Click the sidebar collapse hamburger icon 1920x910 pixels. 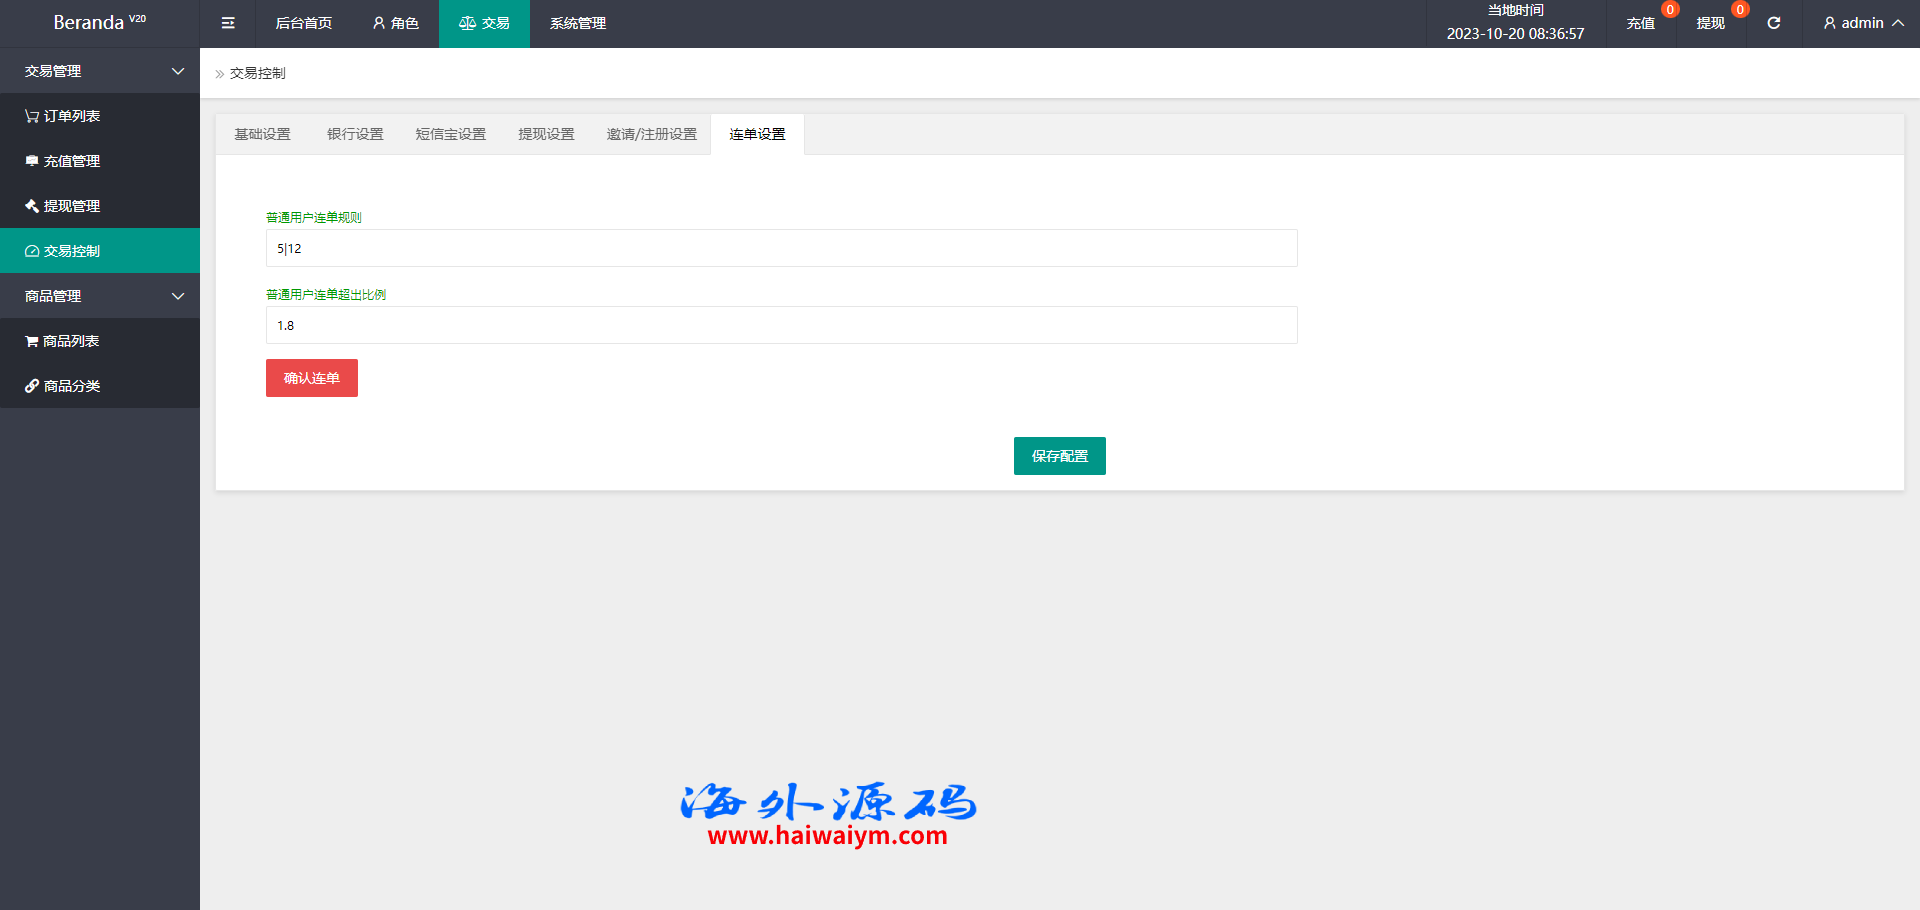[x=228, y=23]
